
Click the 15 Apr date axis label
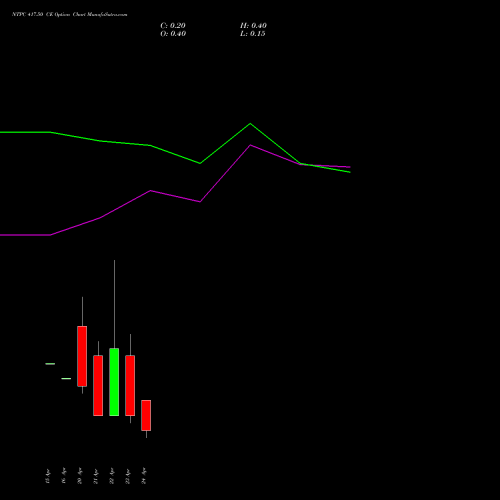pos(48,476)
